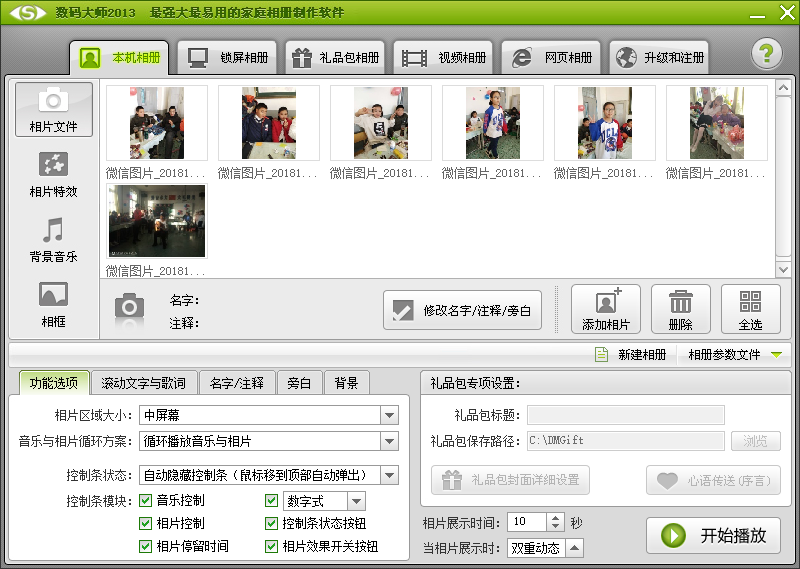Click the 新建相册 document icon button

point(631,354)
